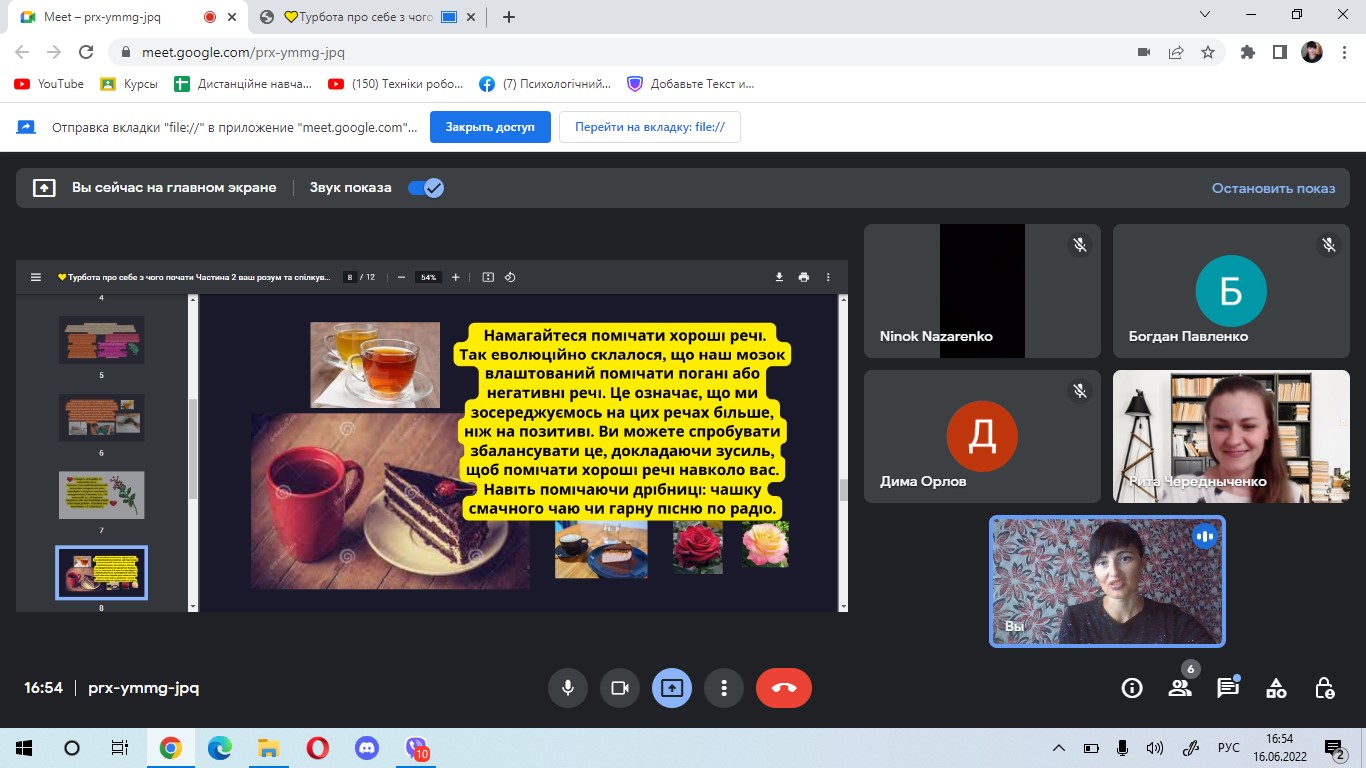Select page 5 thumbnail in PDF sidebar
The width and height of the screenshot is (1366, 768).
click(x=101, y=340)
